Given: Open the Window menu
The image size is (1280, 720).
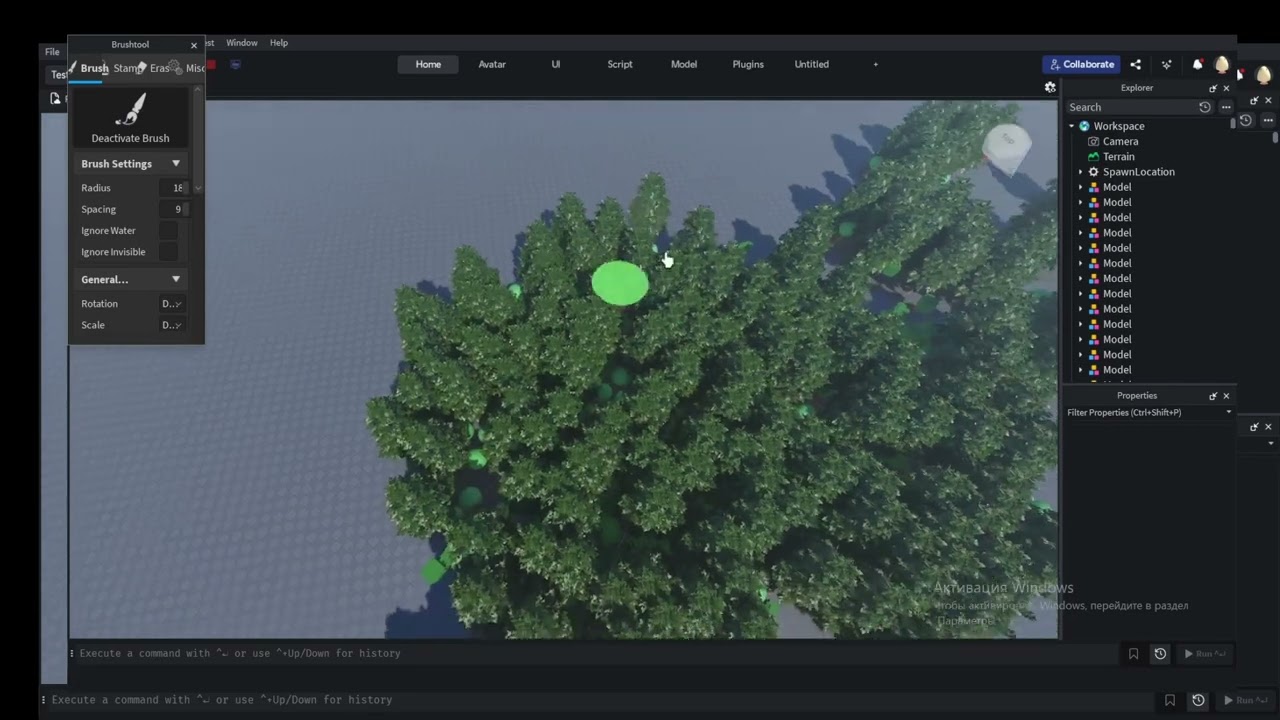Looking at the screenshot, I should point(242,43).
